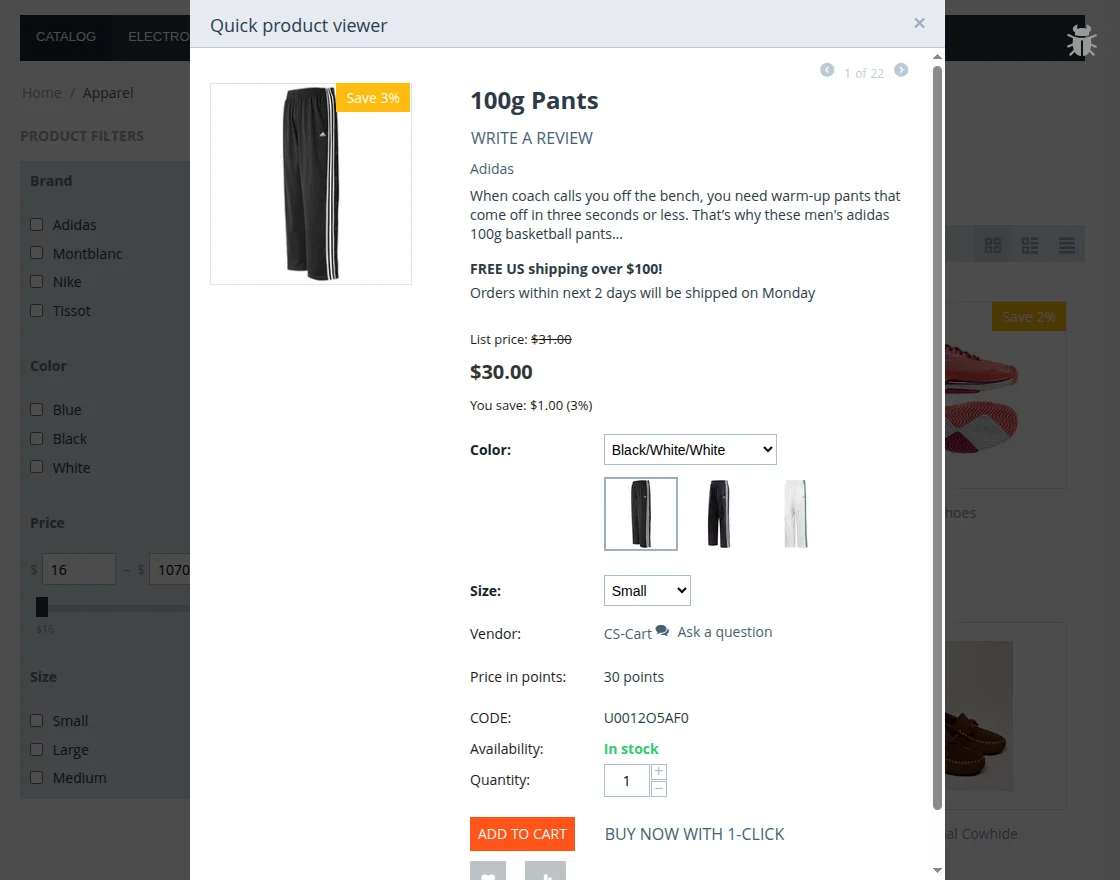Open the debug console bug icon
The image size is (1120, 880).
coord(1081,40)
